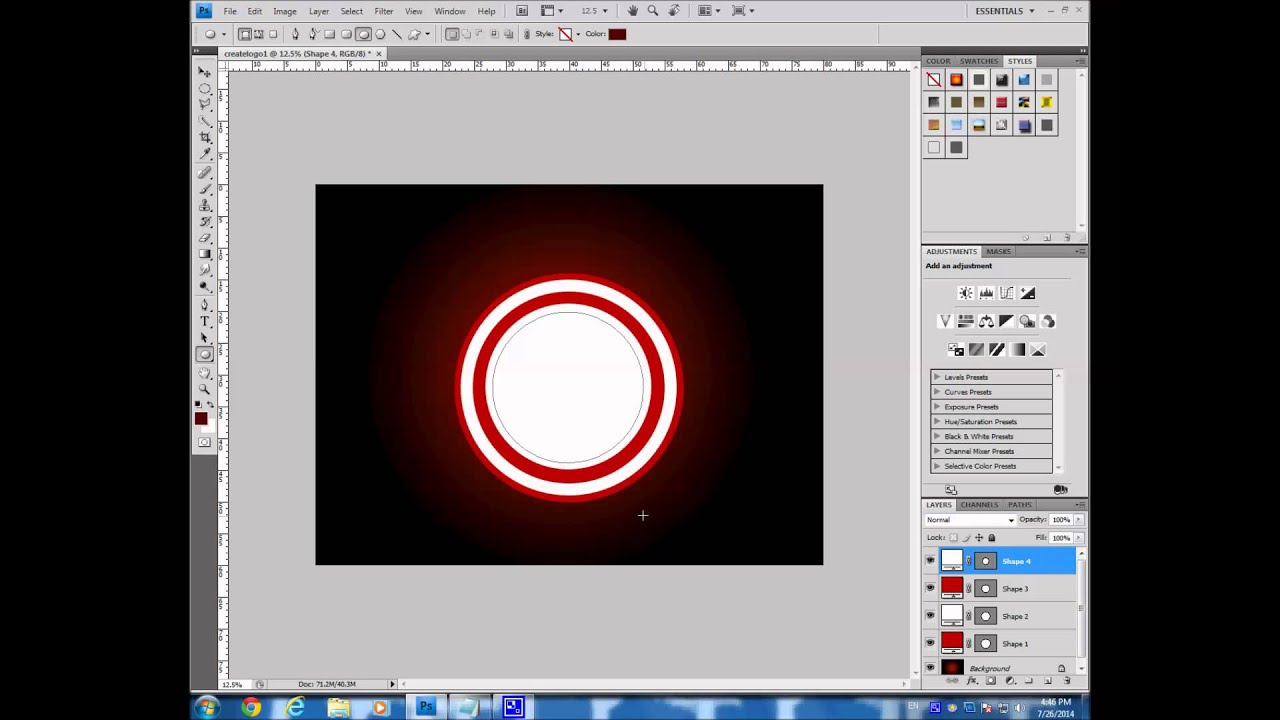Choose Rounded Rectangle in options bar
The image size is (1280, 720).
346,34
